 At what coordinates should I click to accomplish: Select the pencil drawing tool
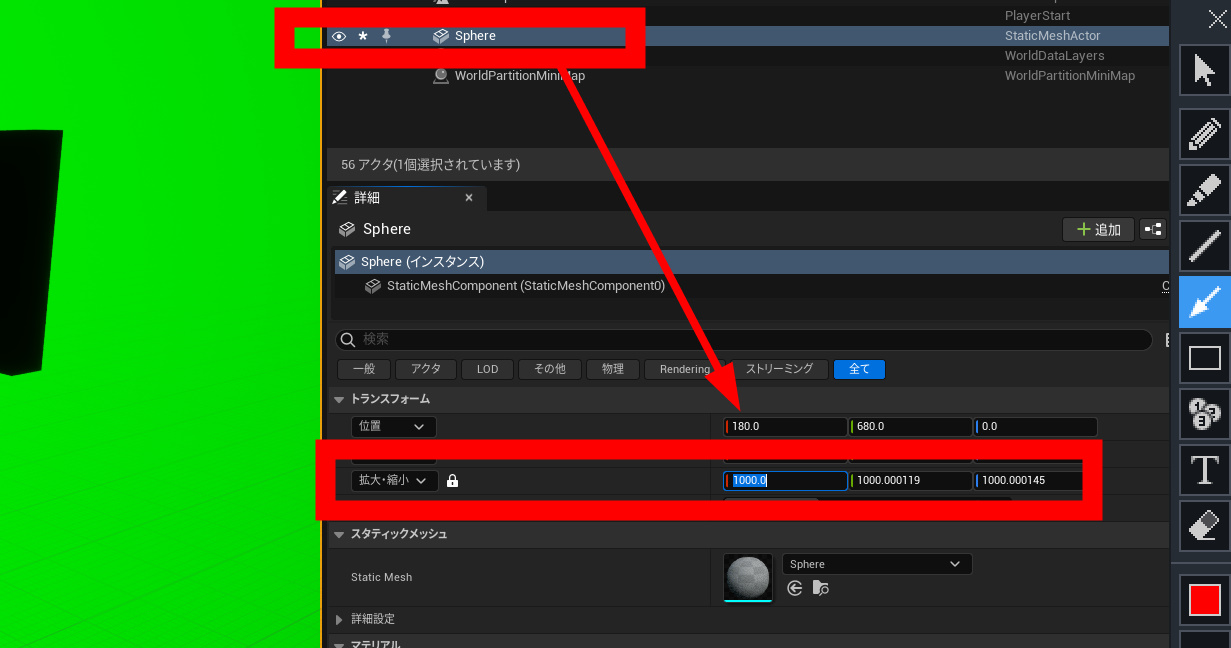(x=1204, y=134)
